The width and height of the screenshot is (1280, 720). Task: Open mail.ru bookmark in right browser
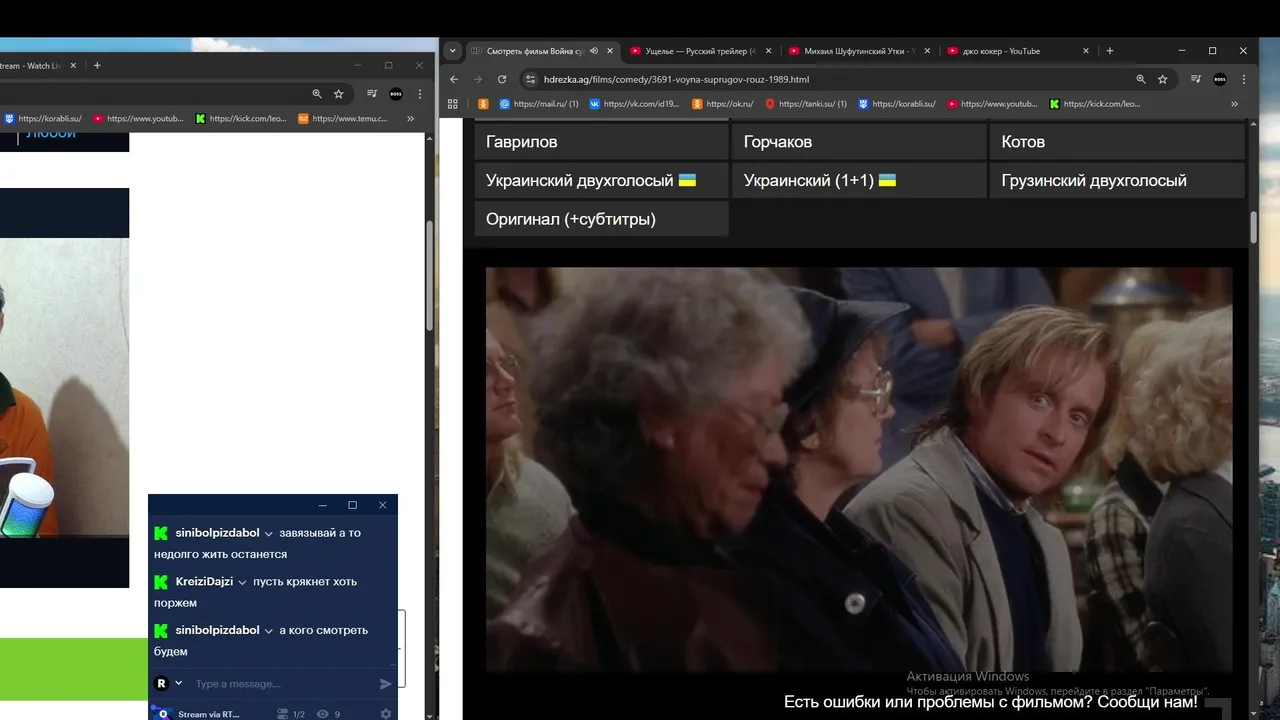coord(539,104)
